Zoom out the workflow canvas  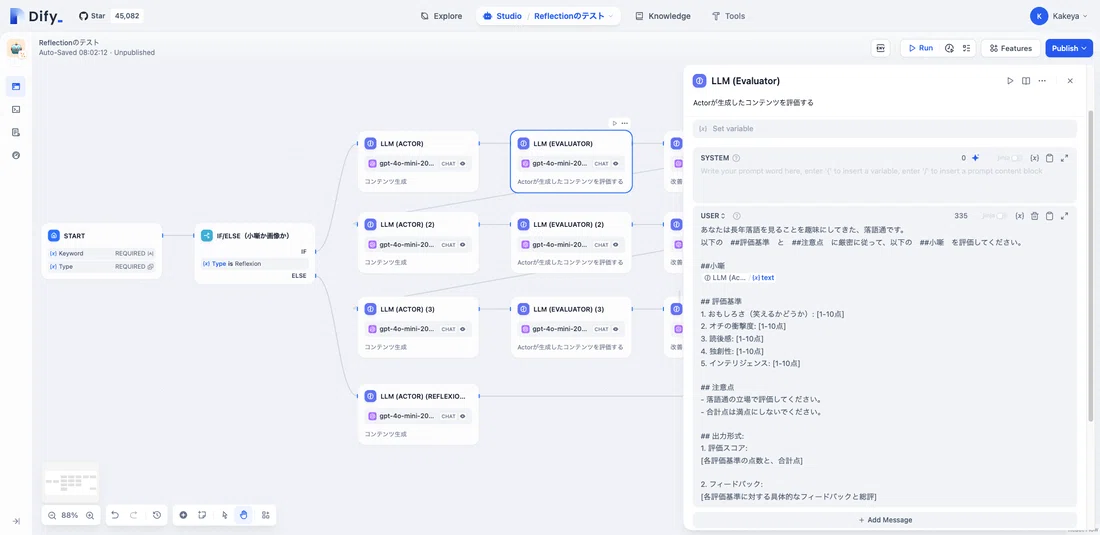(52, 515)
